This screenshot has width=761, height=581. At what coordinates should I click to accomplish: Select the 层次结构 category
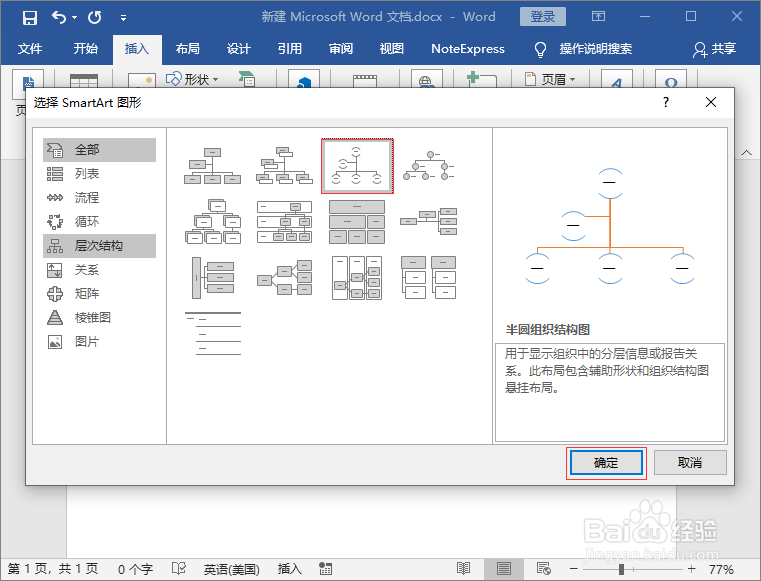click(x=99, y=246)
